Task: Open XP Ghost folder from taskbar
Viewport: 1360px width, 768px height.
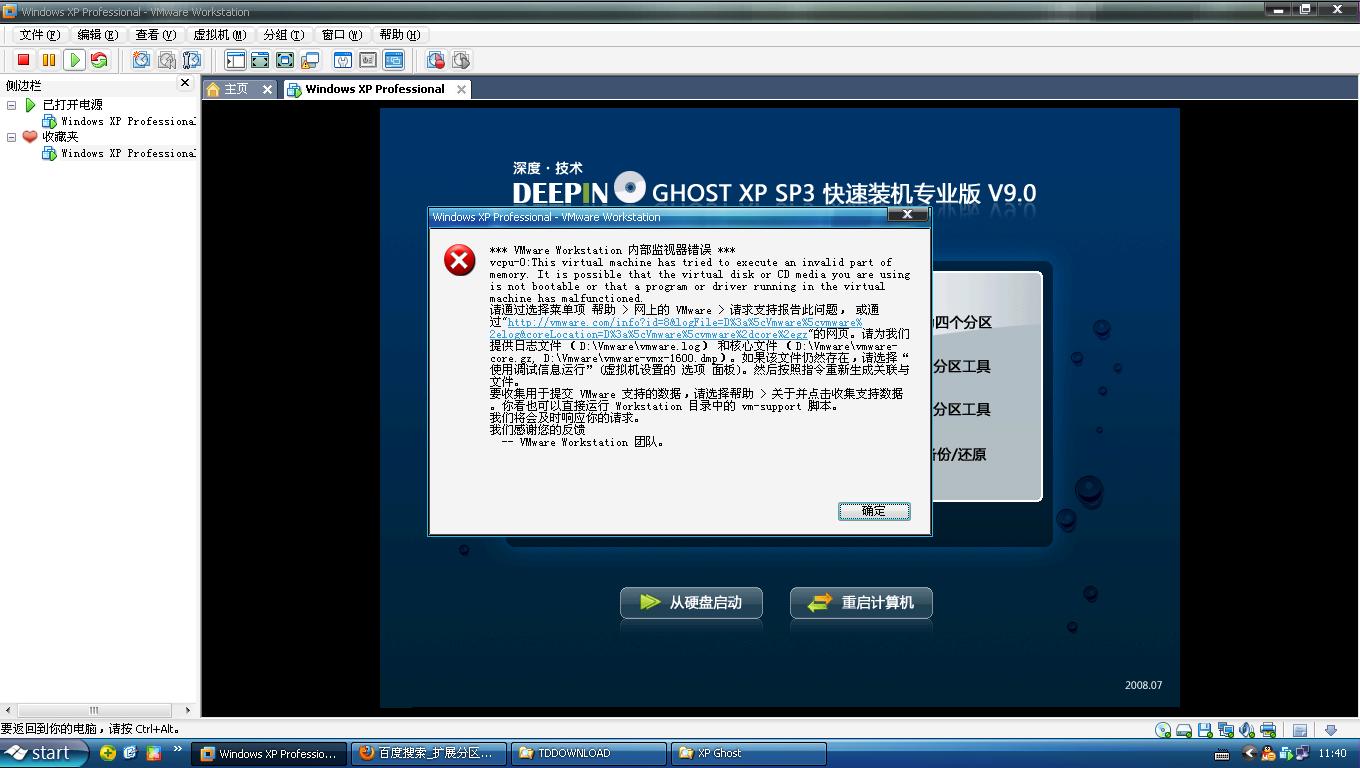Action: point(748,753)
